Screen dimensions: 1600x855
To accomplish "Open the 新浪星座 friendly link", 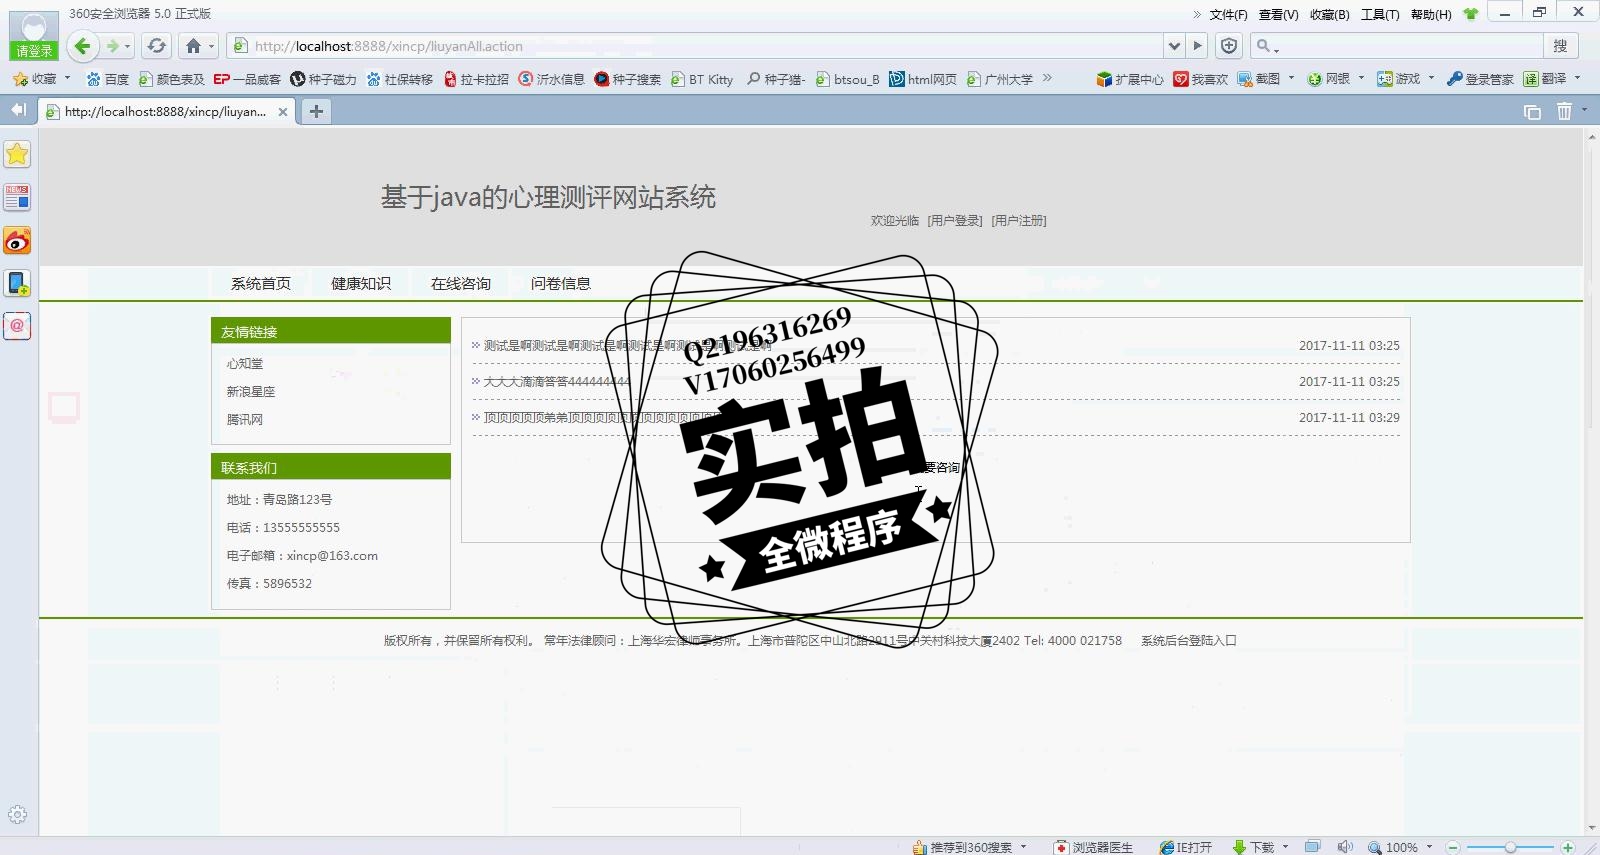I will 251,392.
